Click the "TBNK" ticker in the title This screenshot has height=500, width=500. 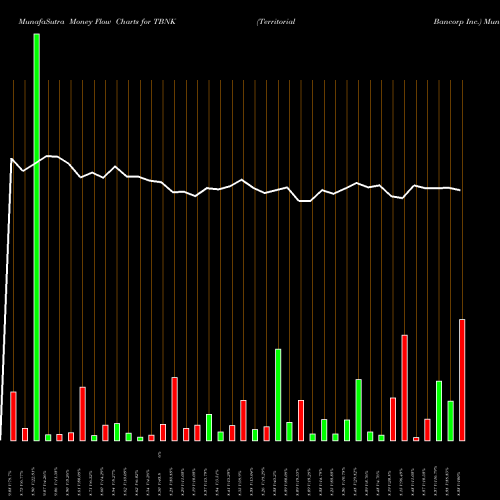tap(165, 22)
